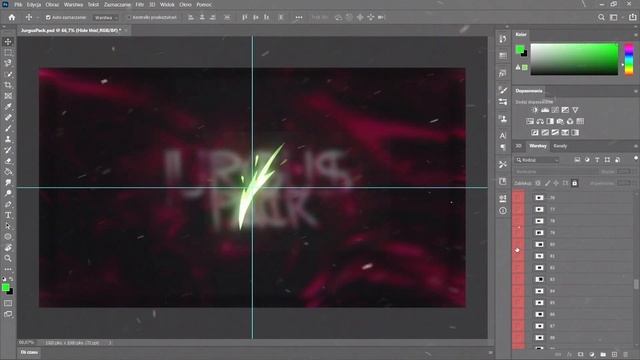Toggle the Auto-zaznaczanie checkbox

pyautogui.click(x=48, y=18)
